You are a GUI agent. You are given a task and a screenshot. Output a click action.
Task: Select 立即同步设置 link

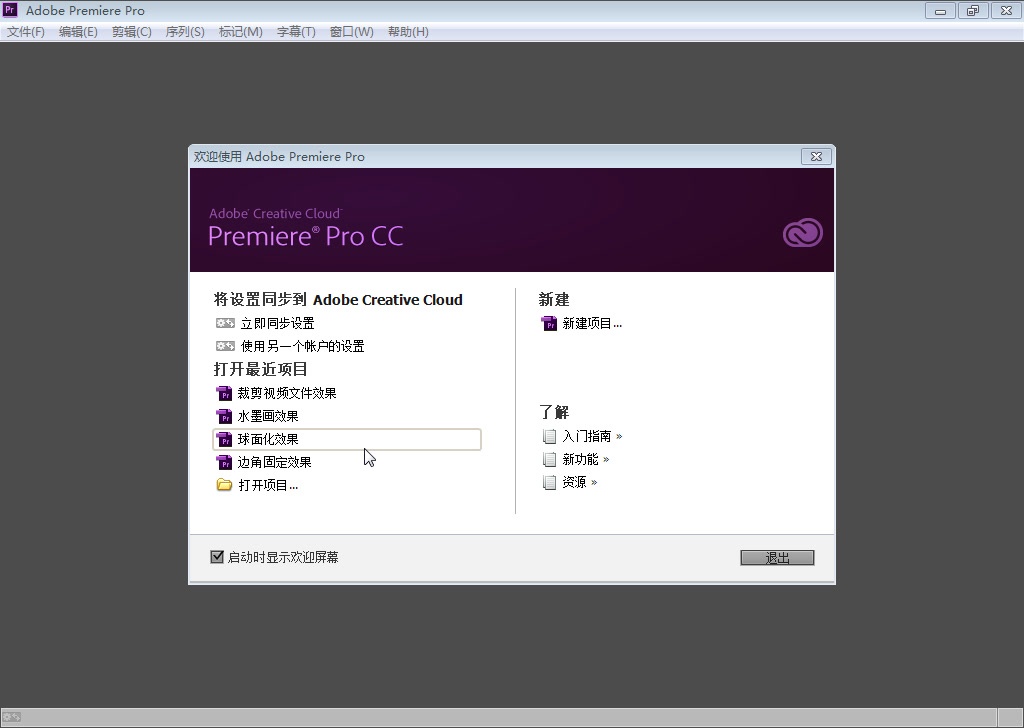(278, 323)
